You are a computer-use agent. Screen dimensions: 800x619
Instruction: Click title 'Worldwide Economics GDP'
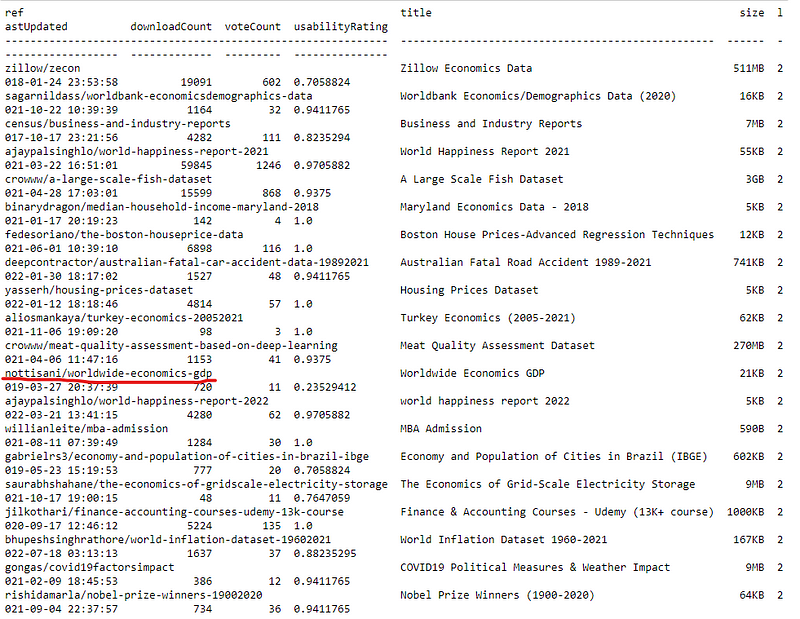[x=472, y=373]
